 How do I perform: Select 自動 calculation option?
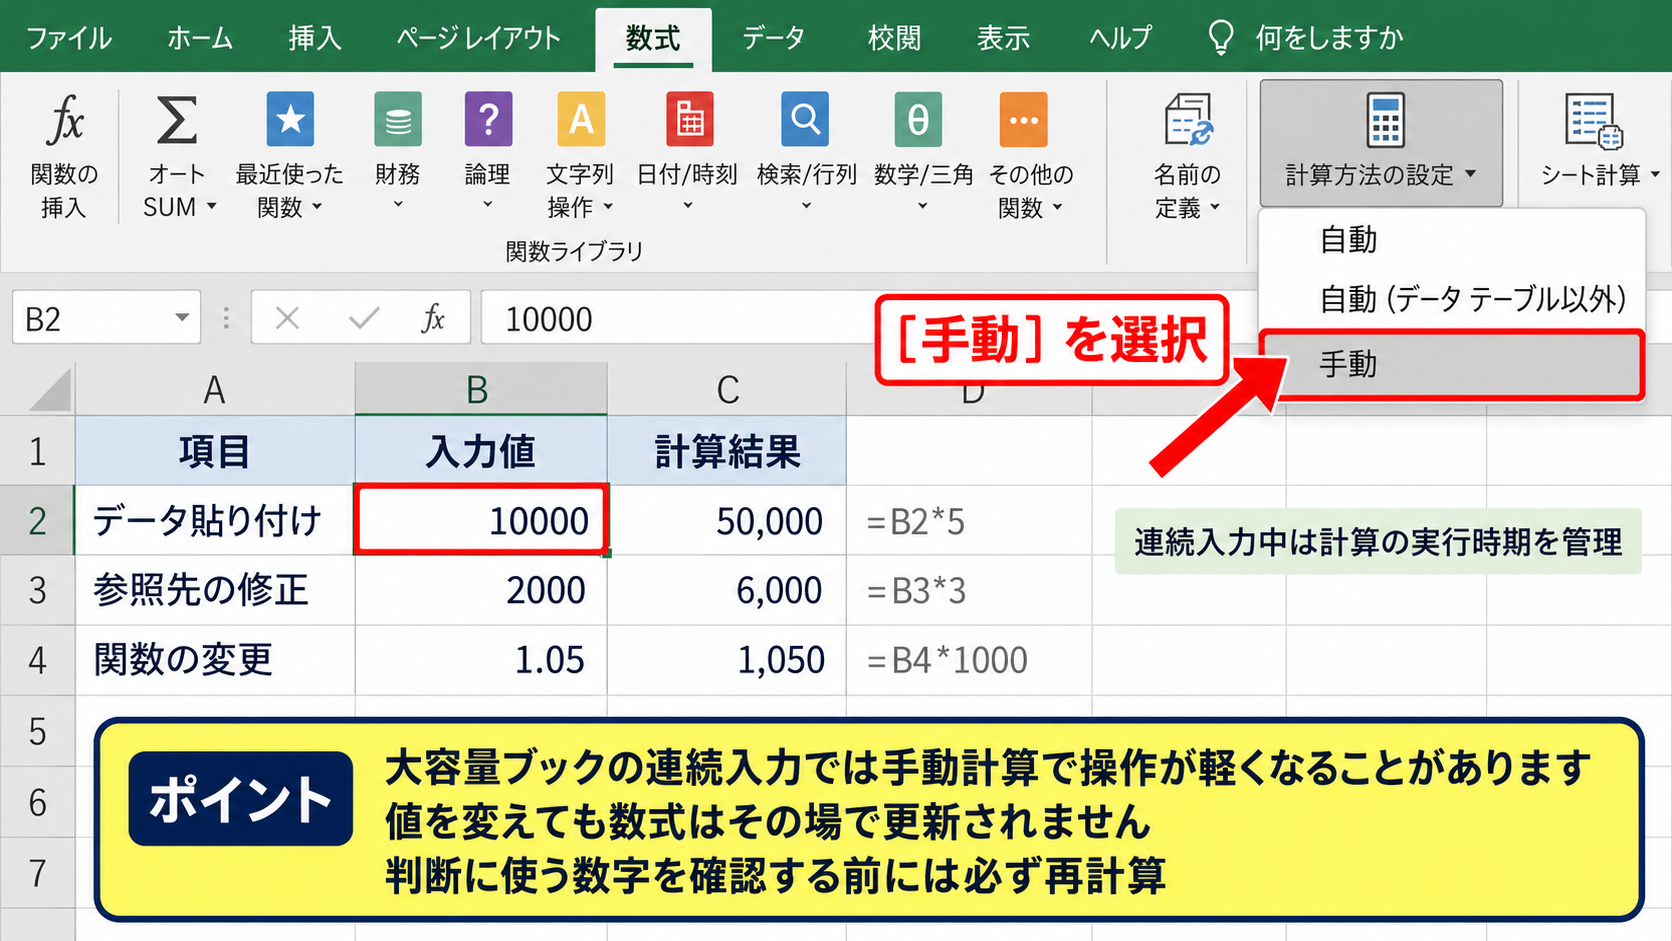tap(1452, 240)
